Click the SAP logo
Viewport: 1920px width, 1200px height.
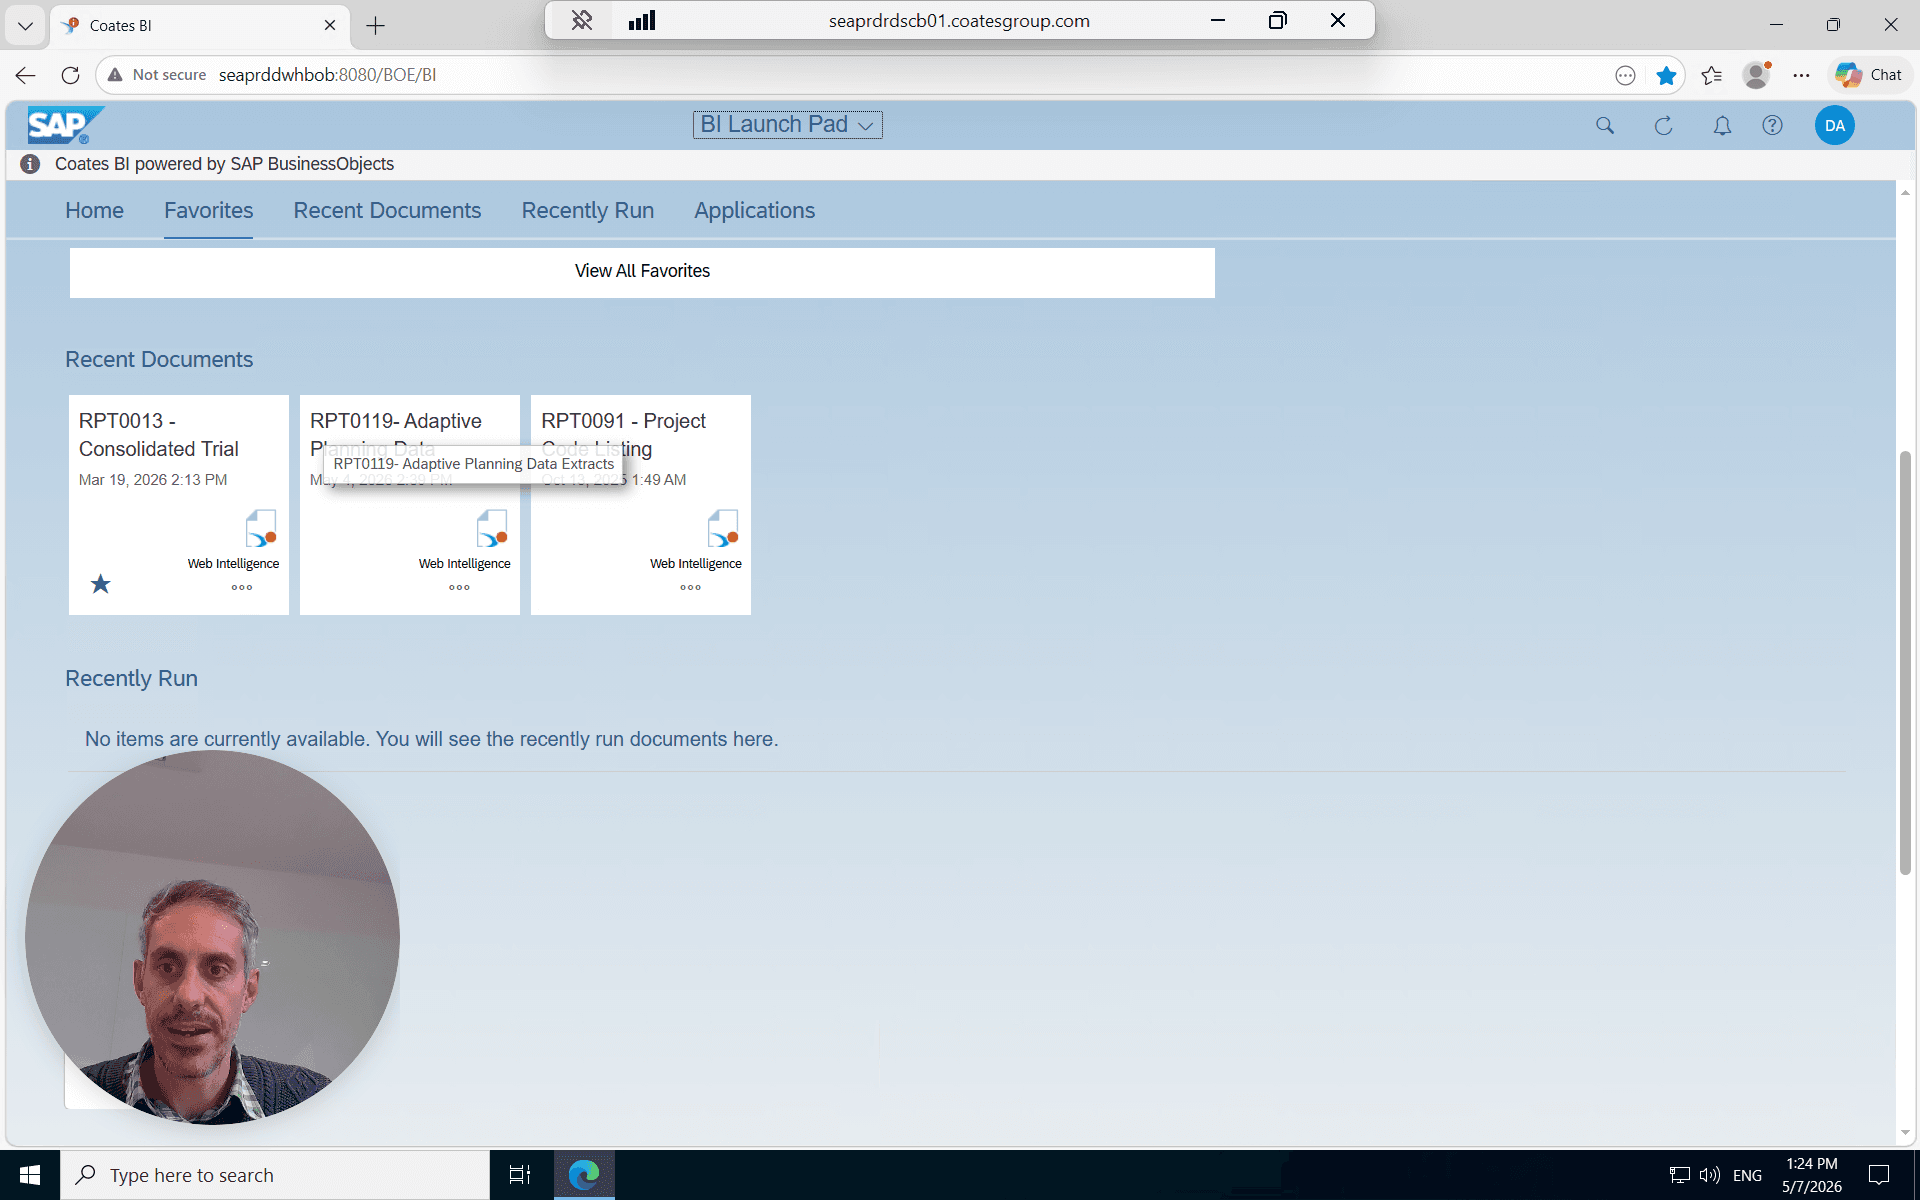coord(64,125)
